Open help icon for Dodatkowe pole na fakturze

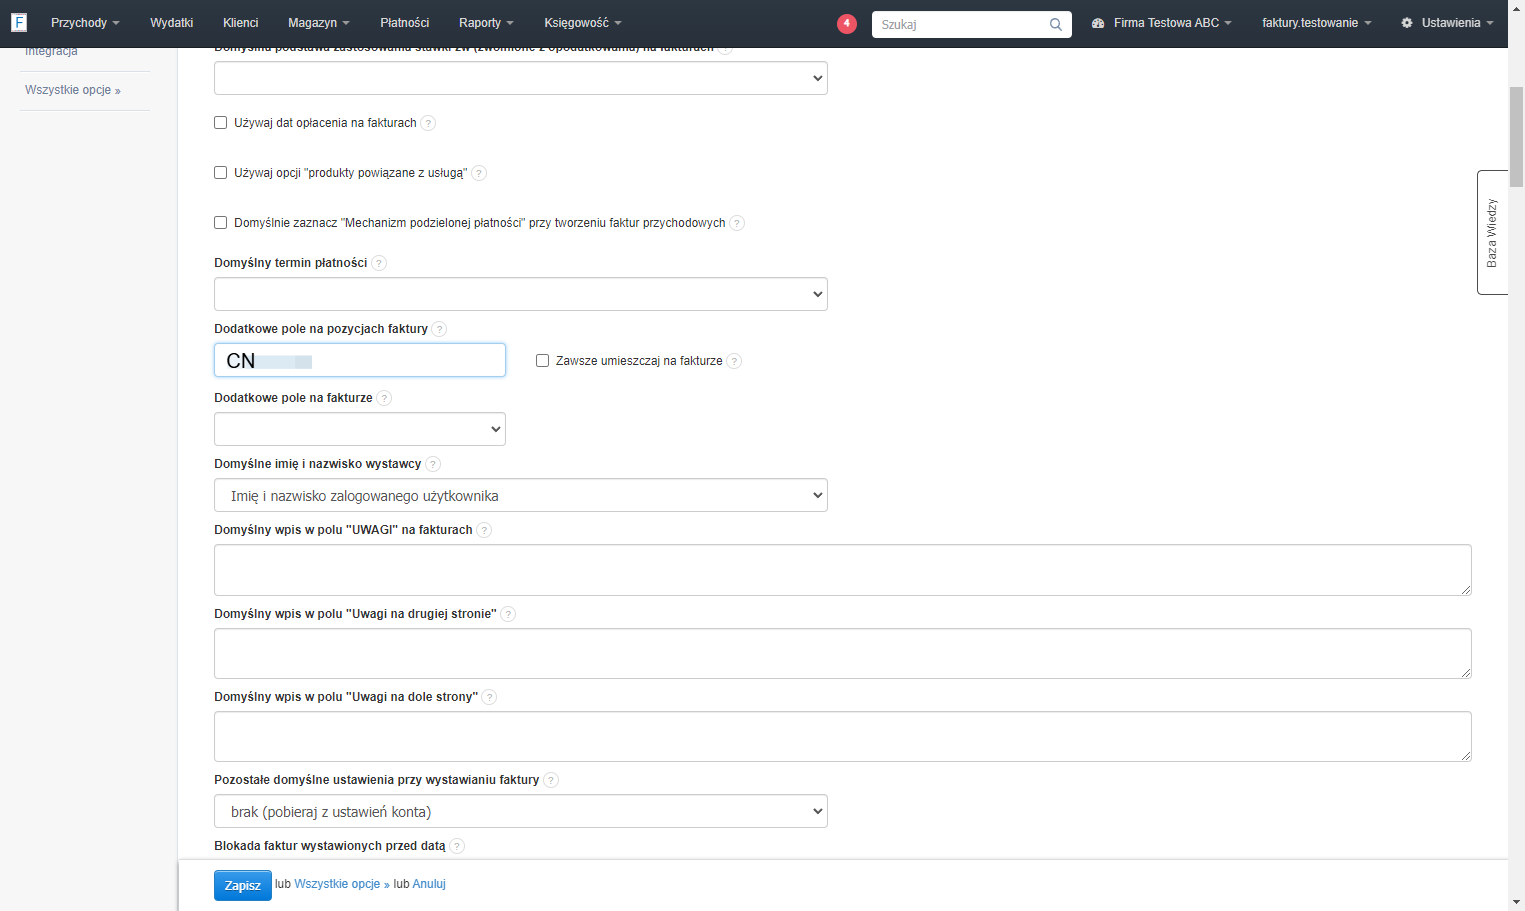point(384,398)
